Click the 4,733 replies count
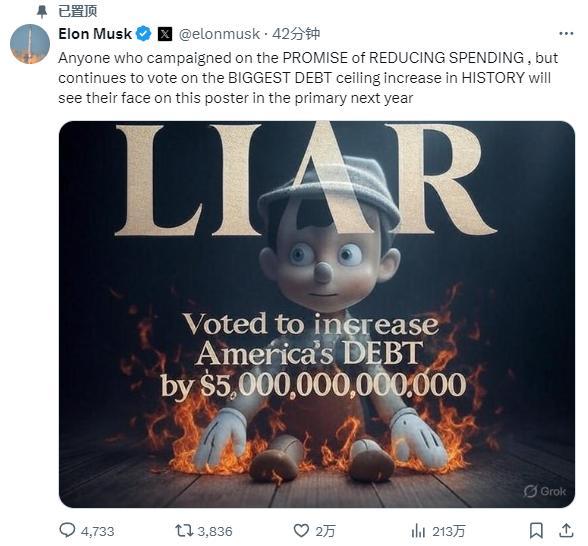The image size is (588, 546). pyautogui.click(x=98, y=531)
